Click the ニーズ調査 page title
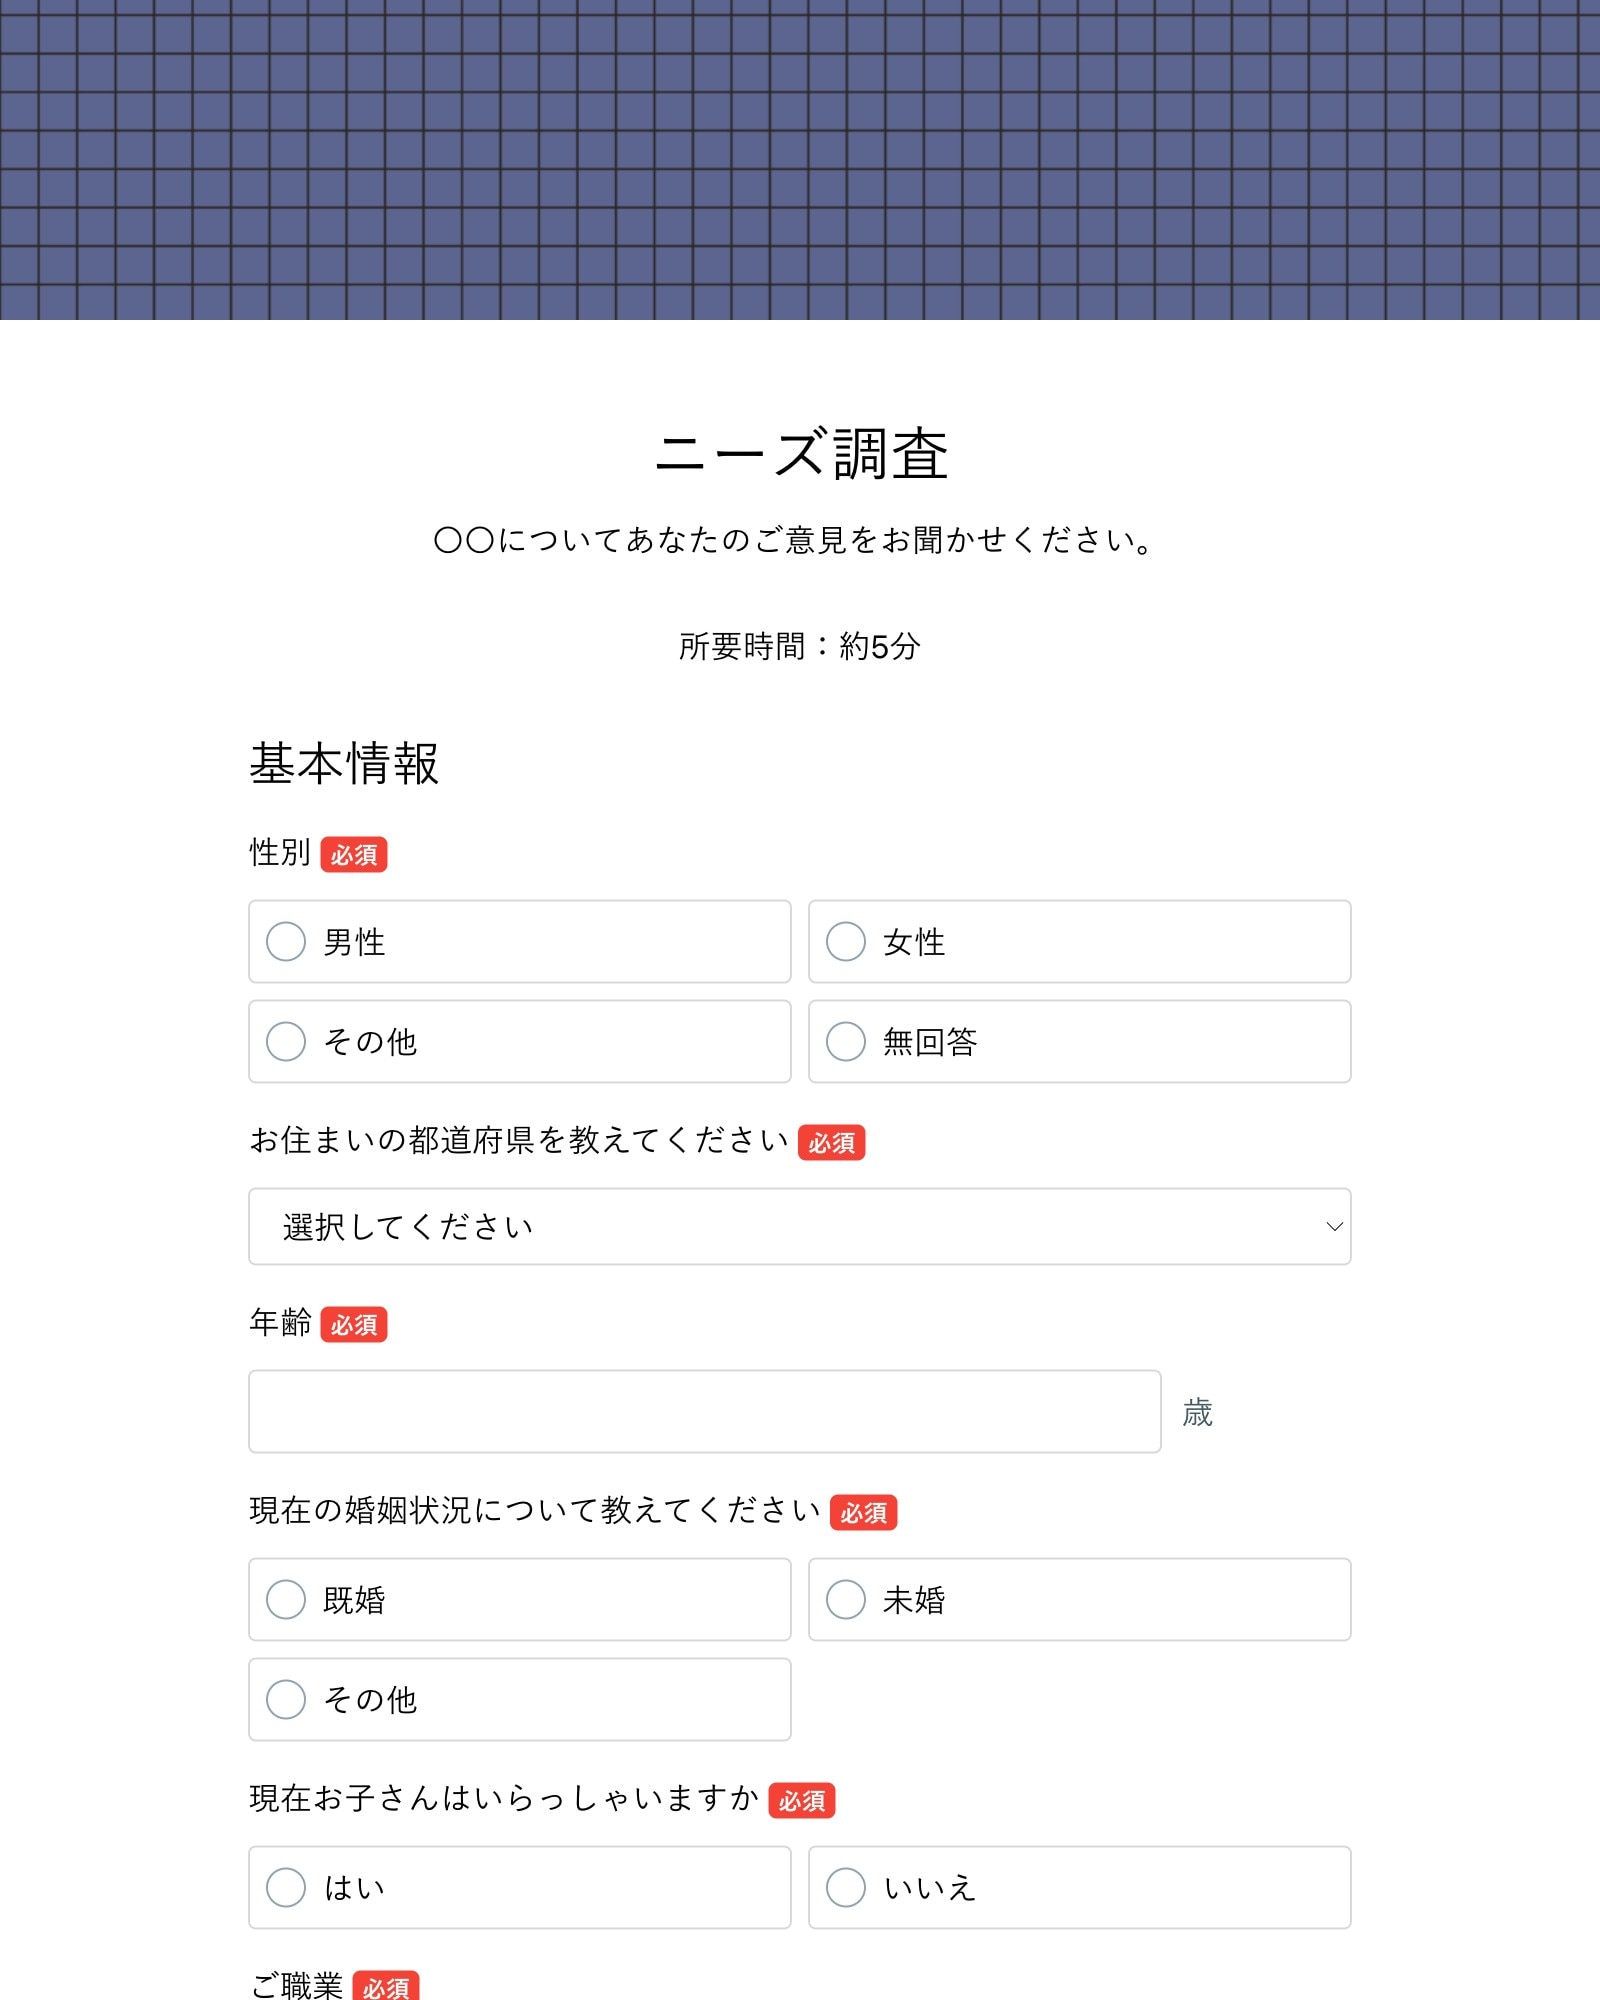This screenshot has width=1600, height=2000. point(800,454)
